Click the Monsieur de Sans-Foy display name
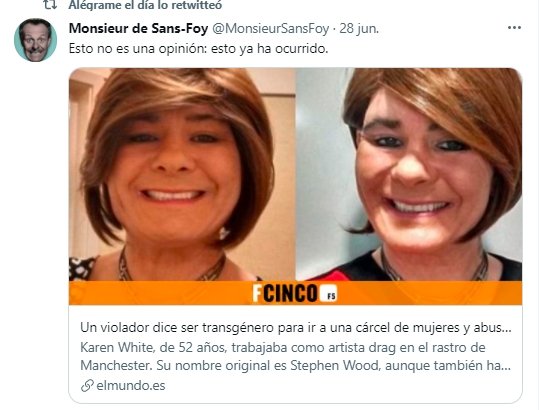The width and height of the screenshot is (539, 410). pyautogui.click(x=138, y=28)
